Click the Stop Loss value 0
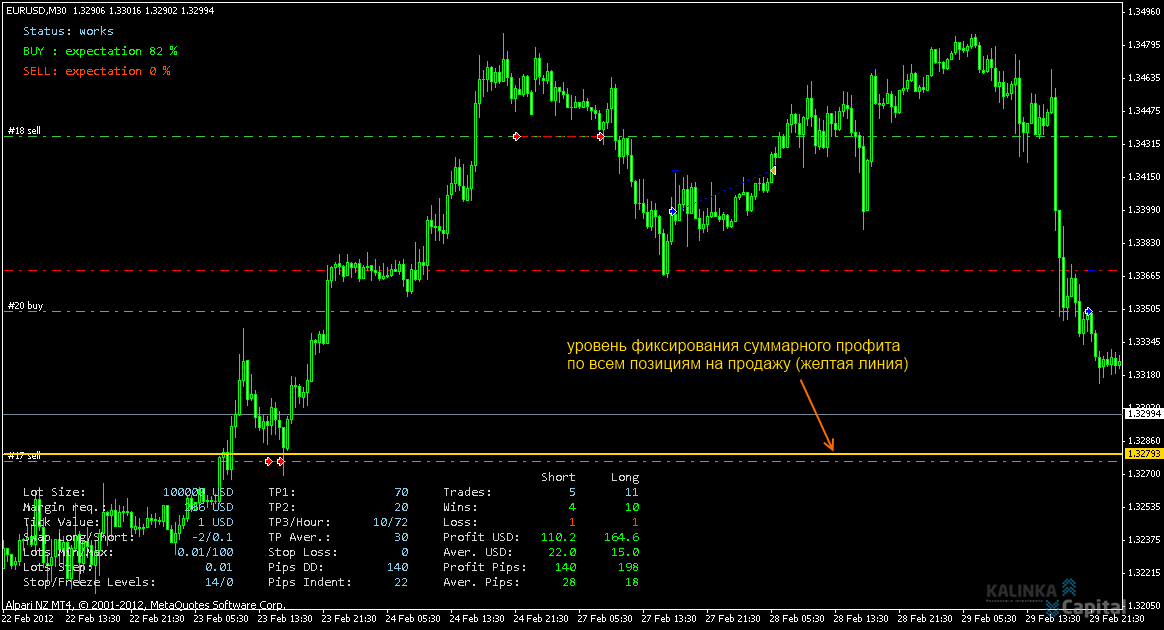Viewport: 1164px width, 630px height. point(405,552)
